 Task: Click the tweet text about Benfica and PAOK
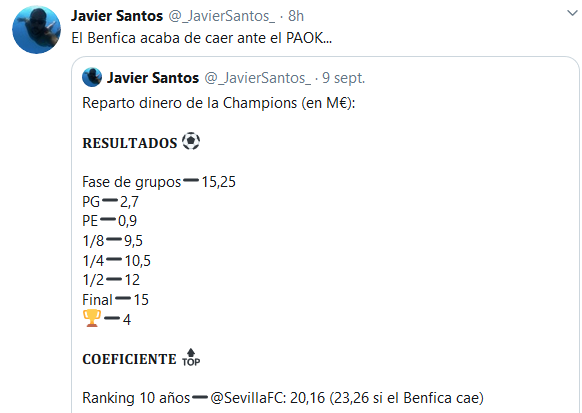tap(202, 38)
